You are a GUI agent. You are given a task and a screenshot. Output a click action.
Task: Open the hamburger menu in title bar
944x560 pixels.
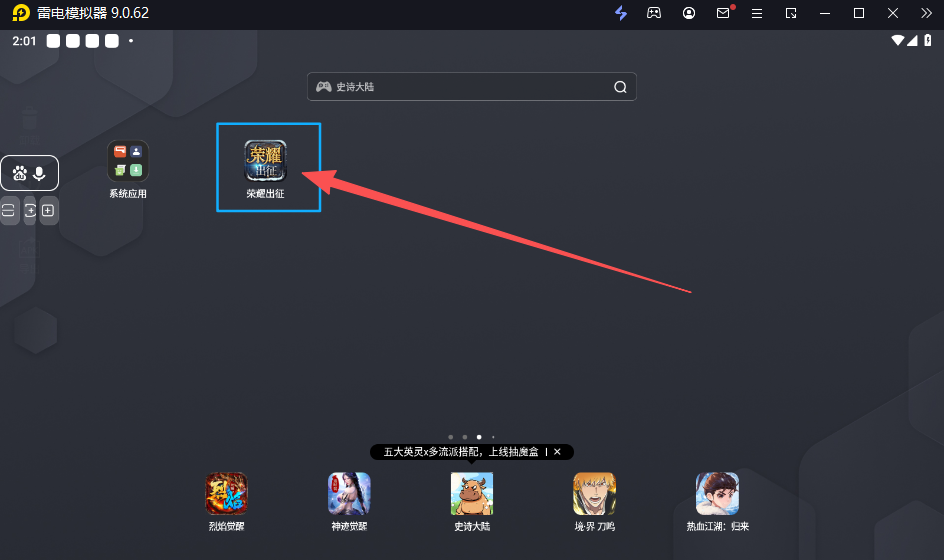[757, 13]
